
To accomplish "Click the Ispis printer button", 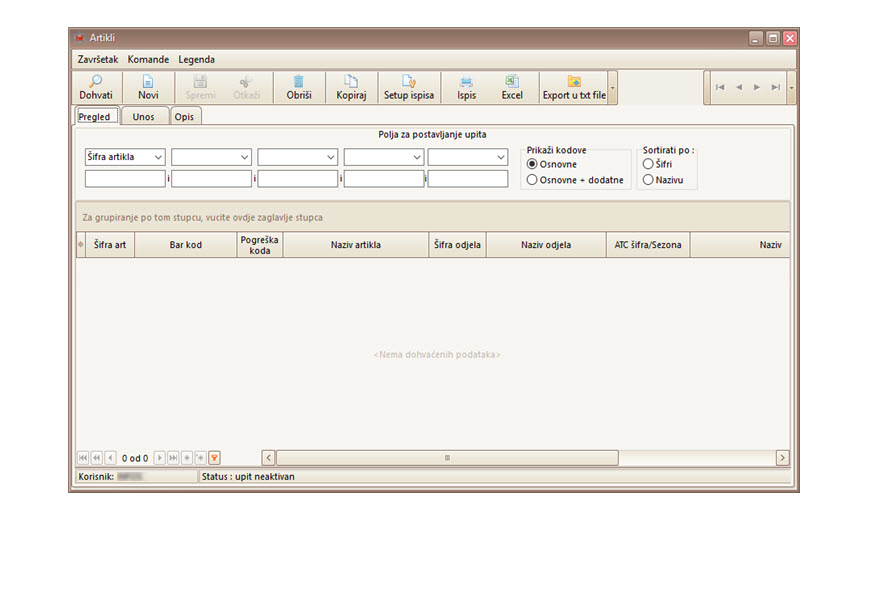I will 466,88.
